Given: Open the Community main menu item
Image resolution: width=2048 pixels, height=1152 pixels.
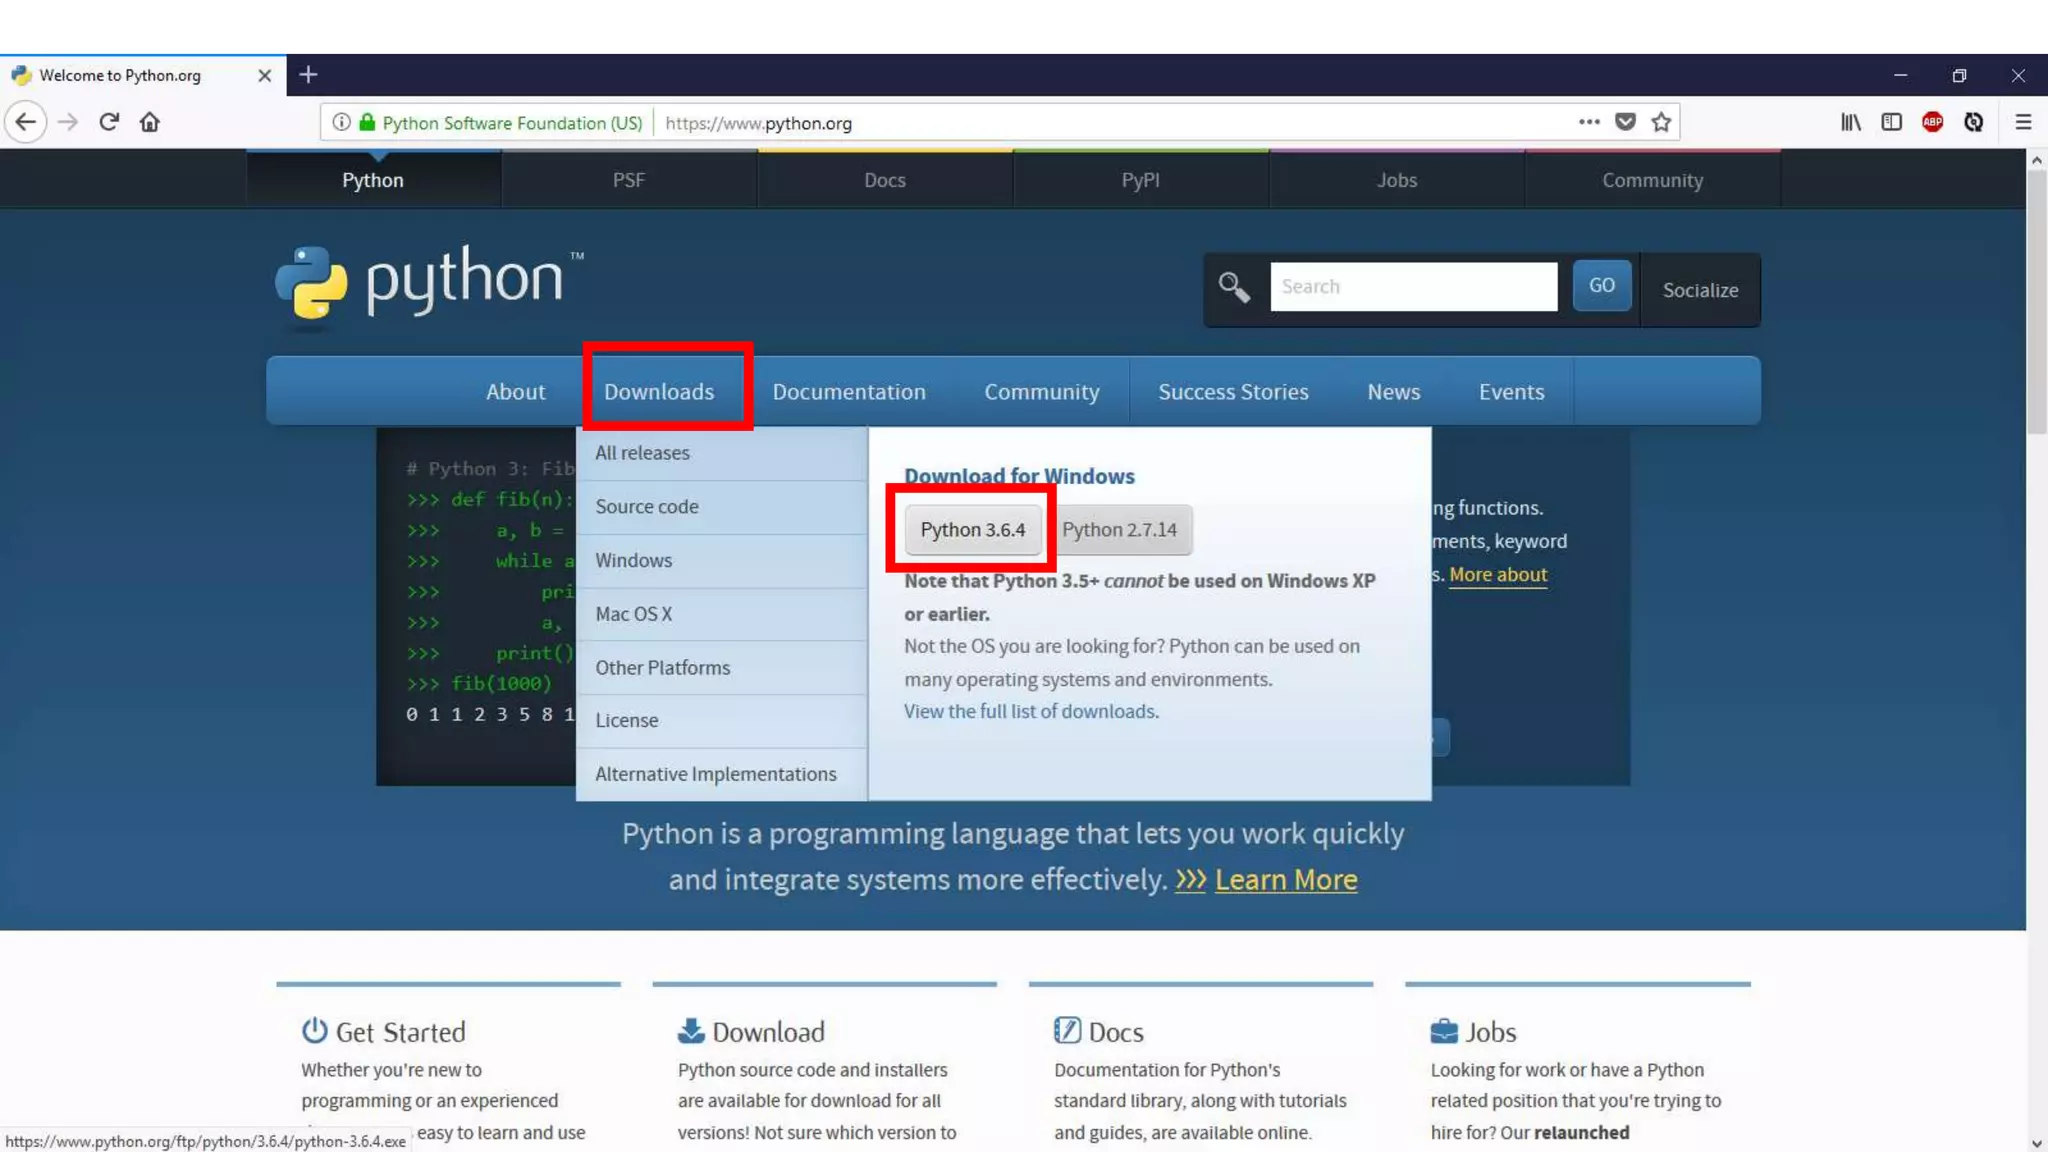Looking at the screenshot, I should pos(1042,392).
